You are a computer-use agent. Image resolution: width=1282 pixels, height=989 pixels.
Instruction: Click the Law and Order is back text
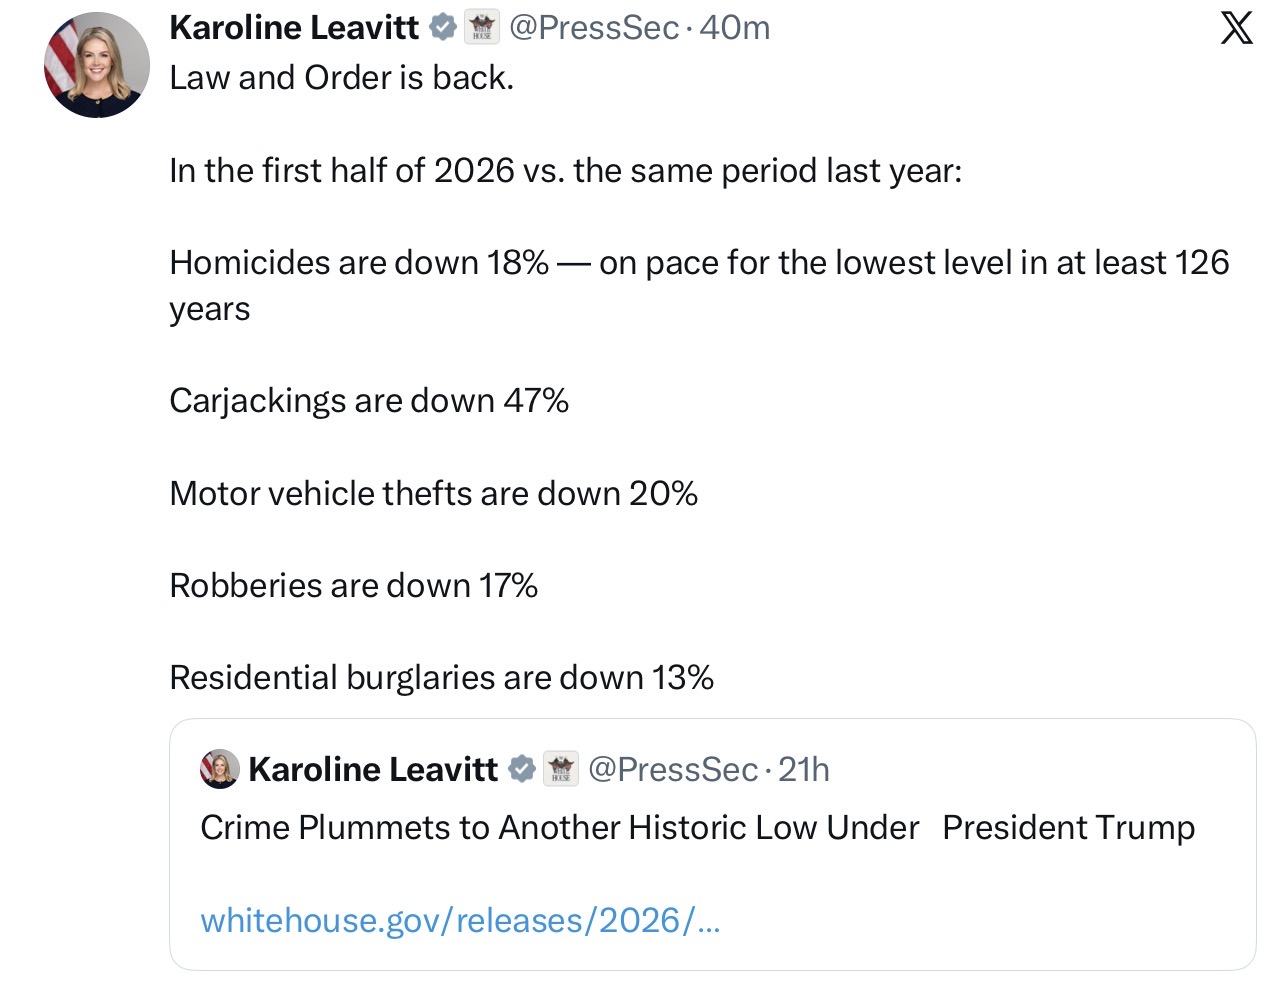(x=342, y=78)
